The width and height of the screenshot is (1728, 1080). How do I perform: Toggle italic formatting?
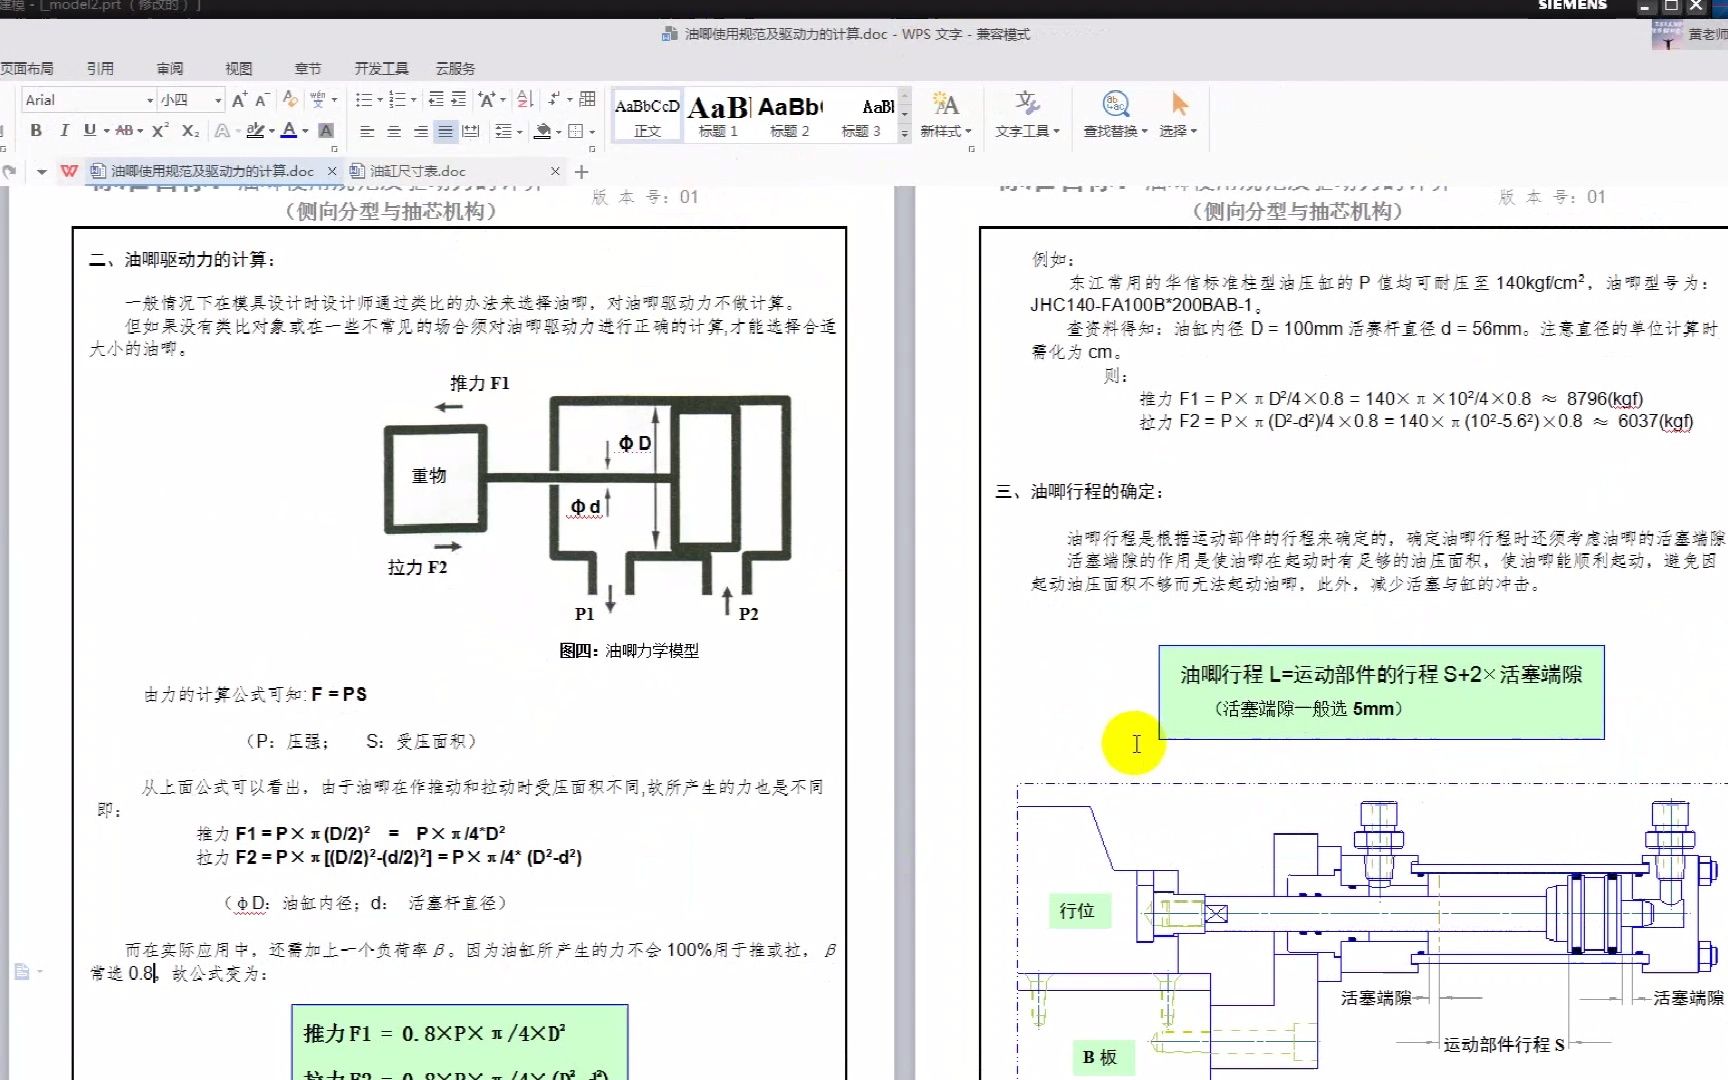click(x=63, y=130)
